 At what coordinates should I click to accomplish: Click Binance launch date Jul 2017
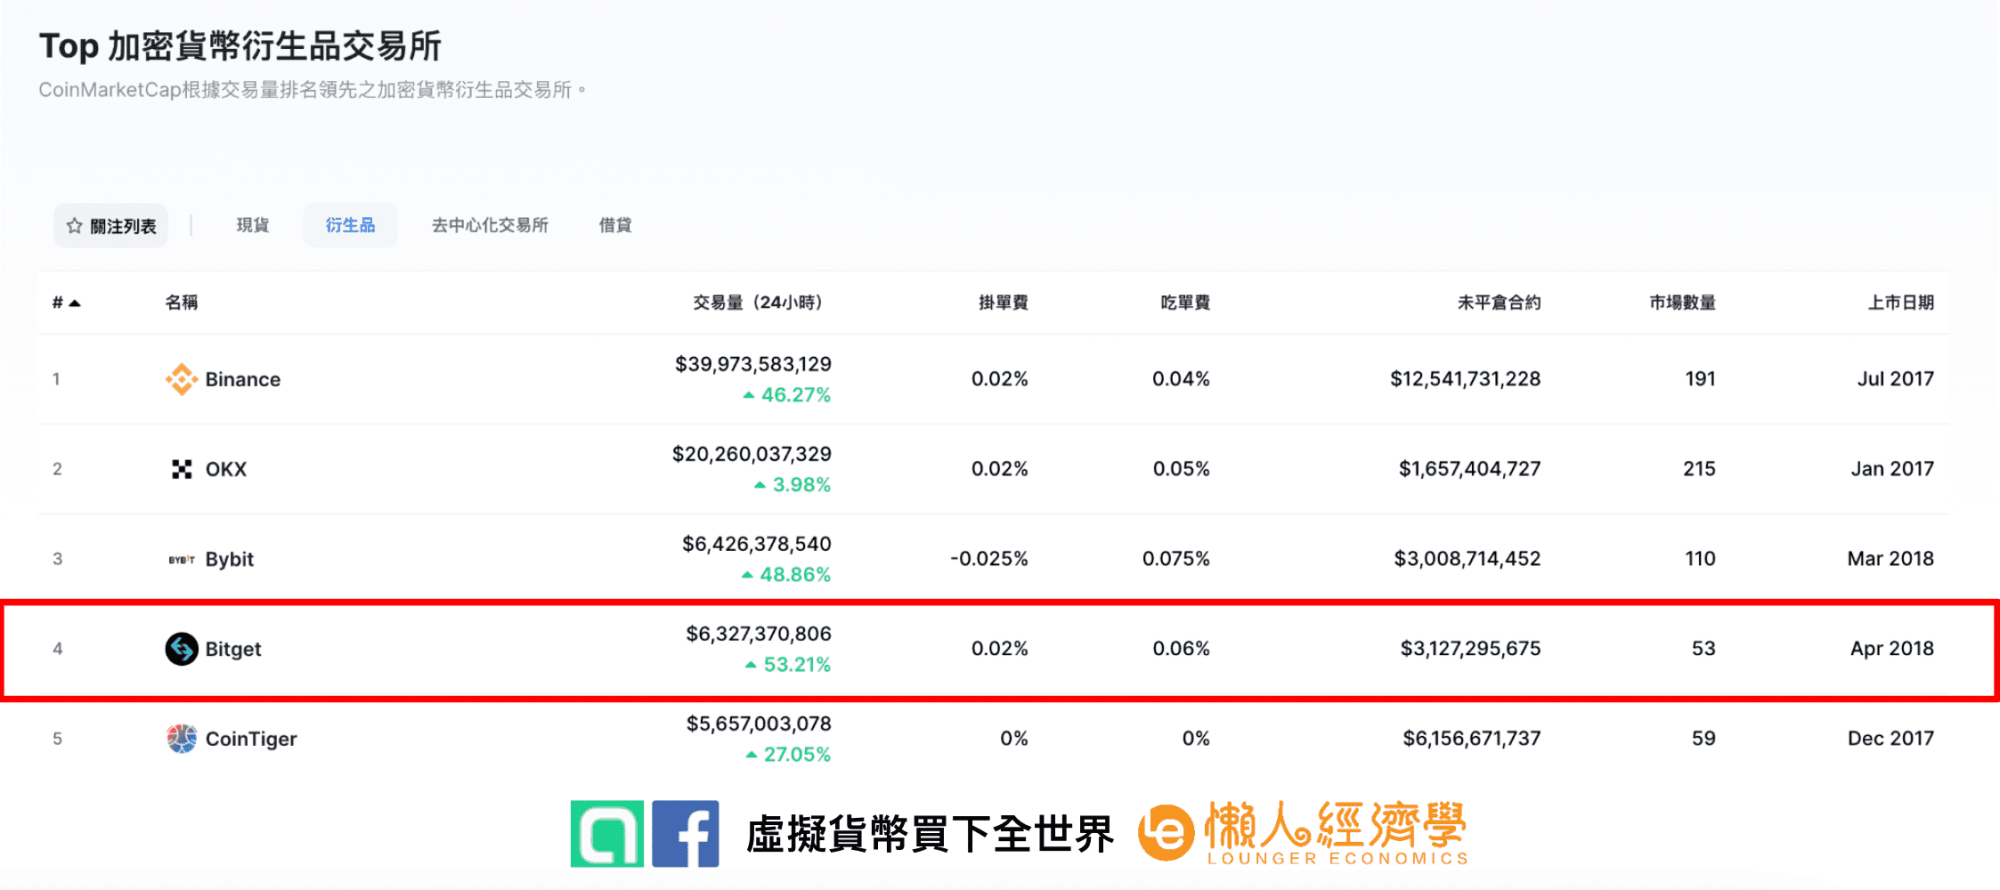[x=1896, y=379]
